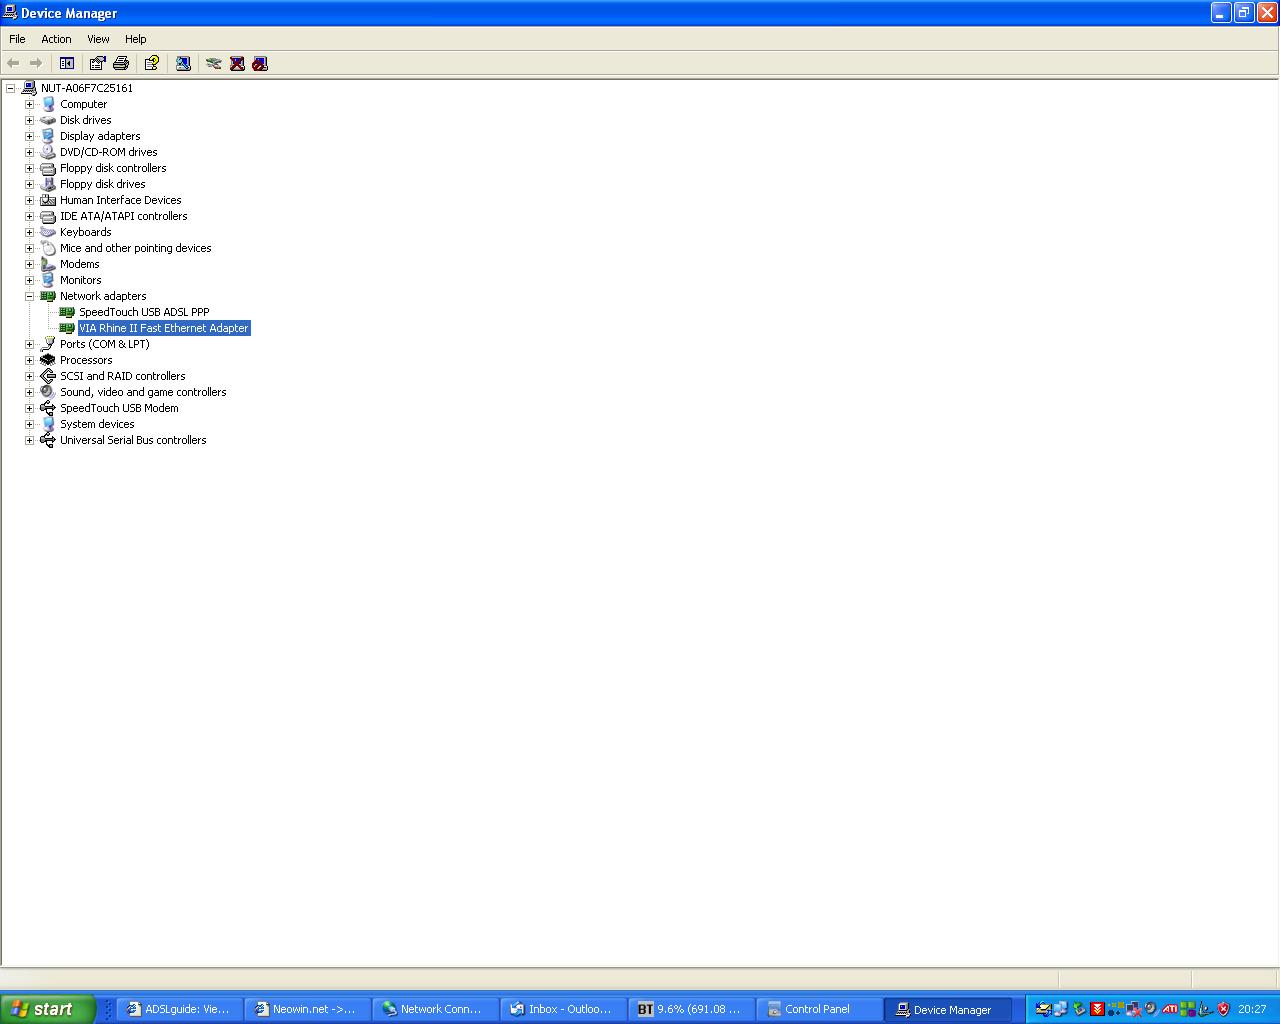Open the View menu
This screenshot has width=1280, height=1024.
tap(98, 39)
